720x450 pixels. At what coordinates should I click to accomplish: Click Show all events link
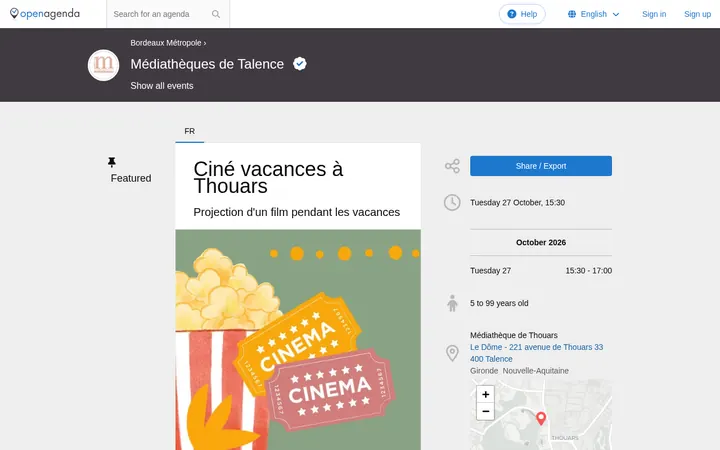162,86
